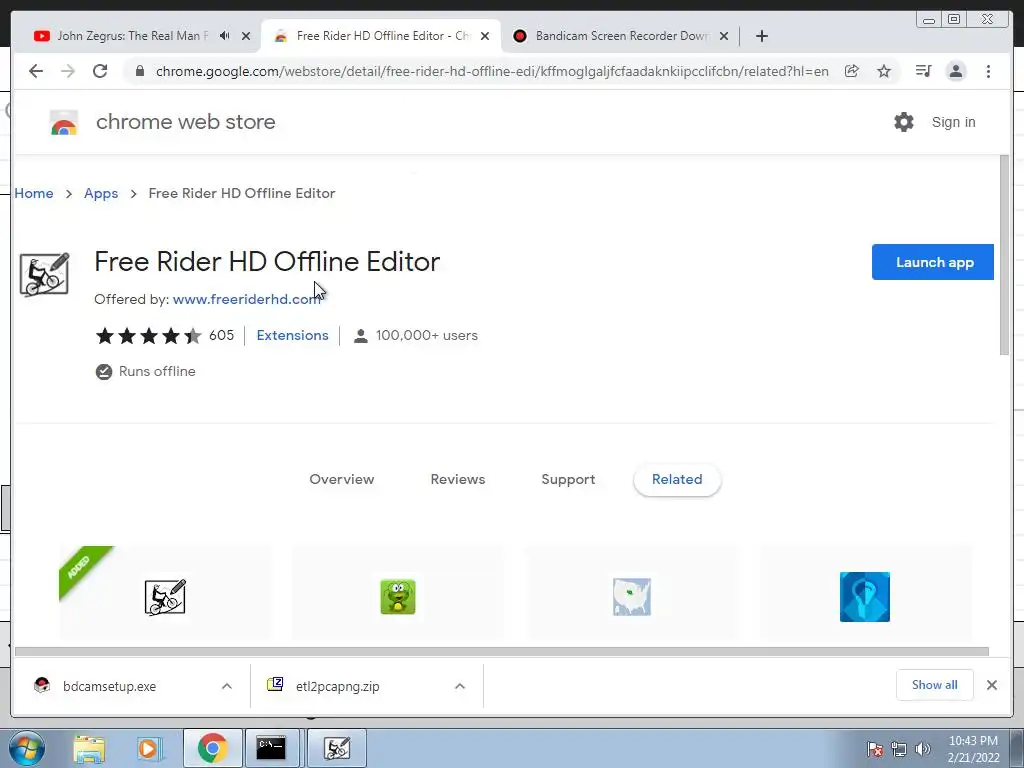Open downloaded etl2pcapng.zip
The height and width of the screenshot is (768, 1024).
point(337,686)
